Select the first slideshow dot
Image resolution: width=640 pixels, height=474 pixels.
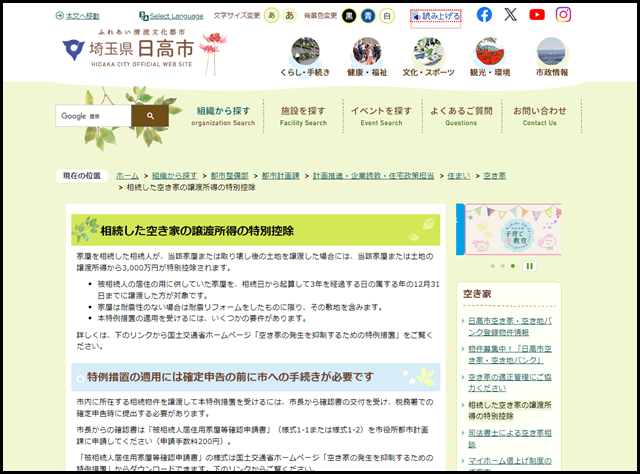tap(493, 266)
